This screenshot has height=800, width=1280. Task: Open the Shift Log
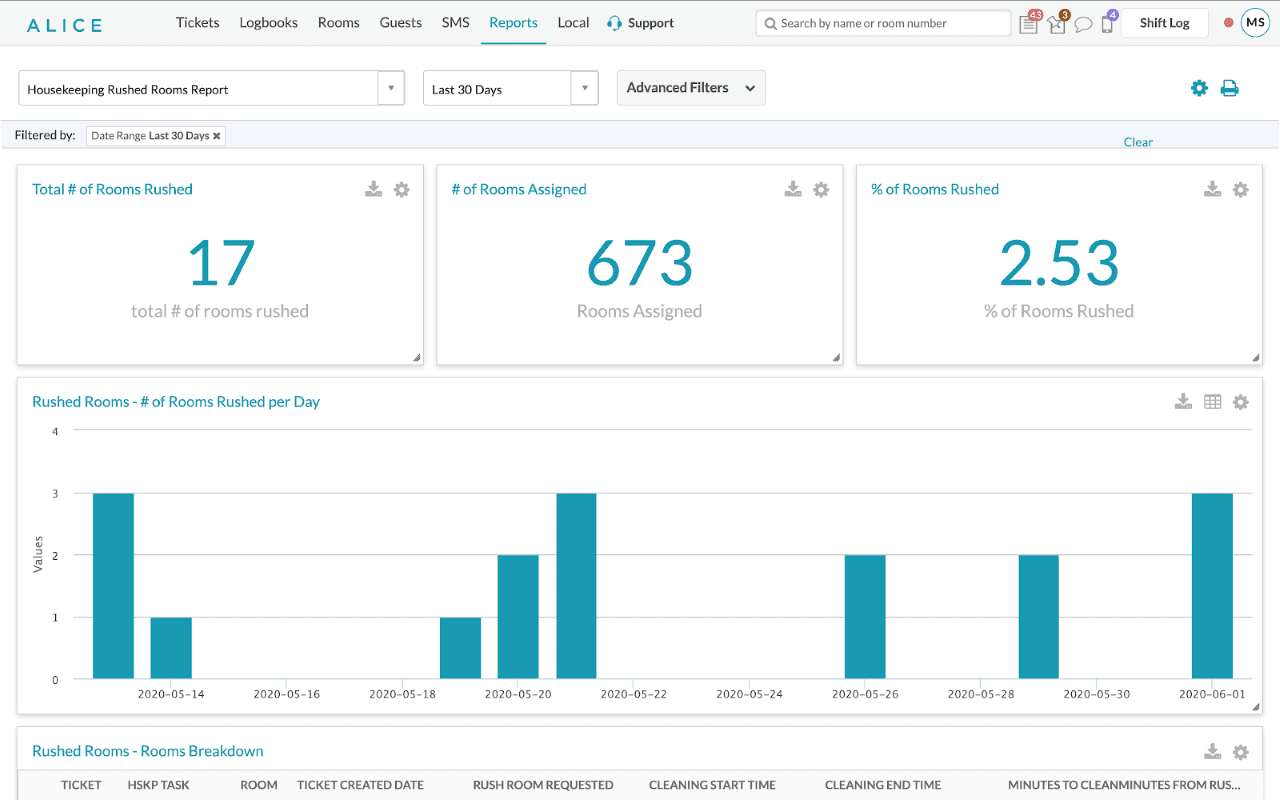1164,23
